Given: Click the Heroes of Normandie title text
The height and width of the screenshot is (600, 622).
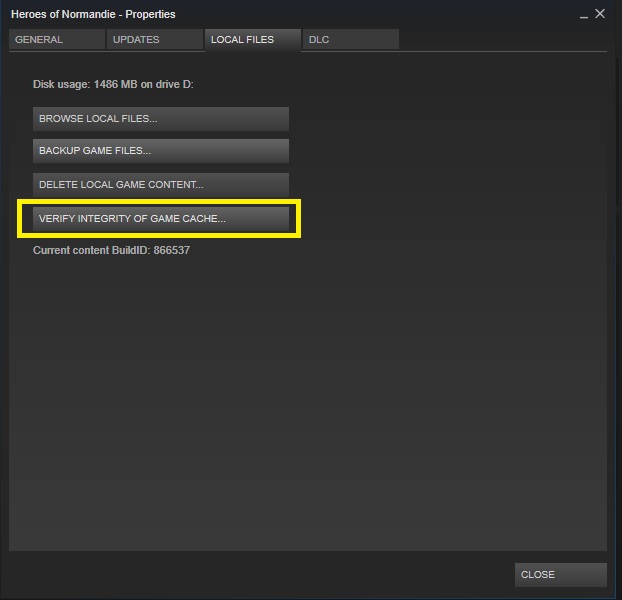Looking at the screenshot, I should pyautogui.click(x=92, y=15).
